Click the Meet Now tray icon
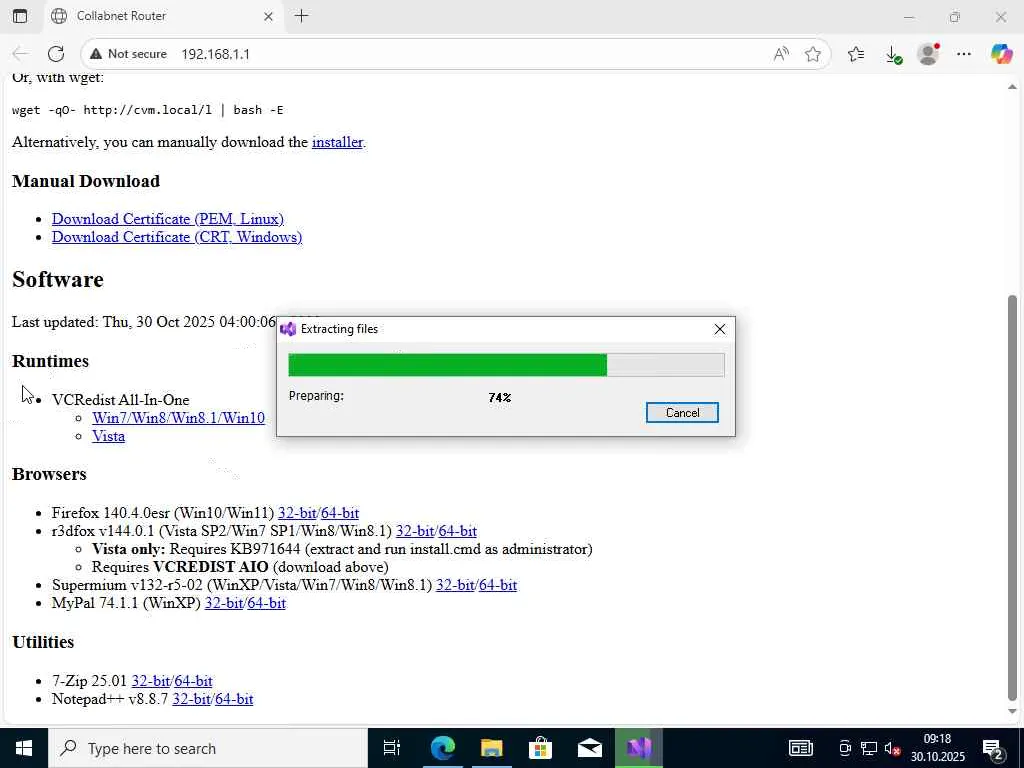Screen dimensions: 1024x768 [x=844, y=748]
